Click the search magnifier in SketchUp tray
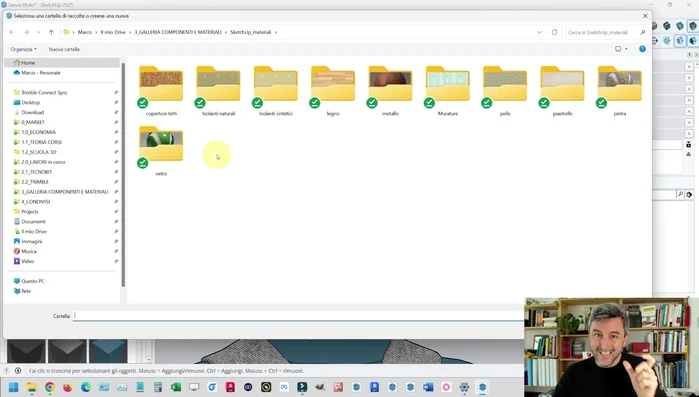Screen dimensions: 699x397 [680, 194]
